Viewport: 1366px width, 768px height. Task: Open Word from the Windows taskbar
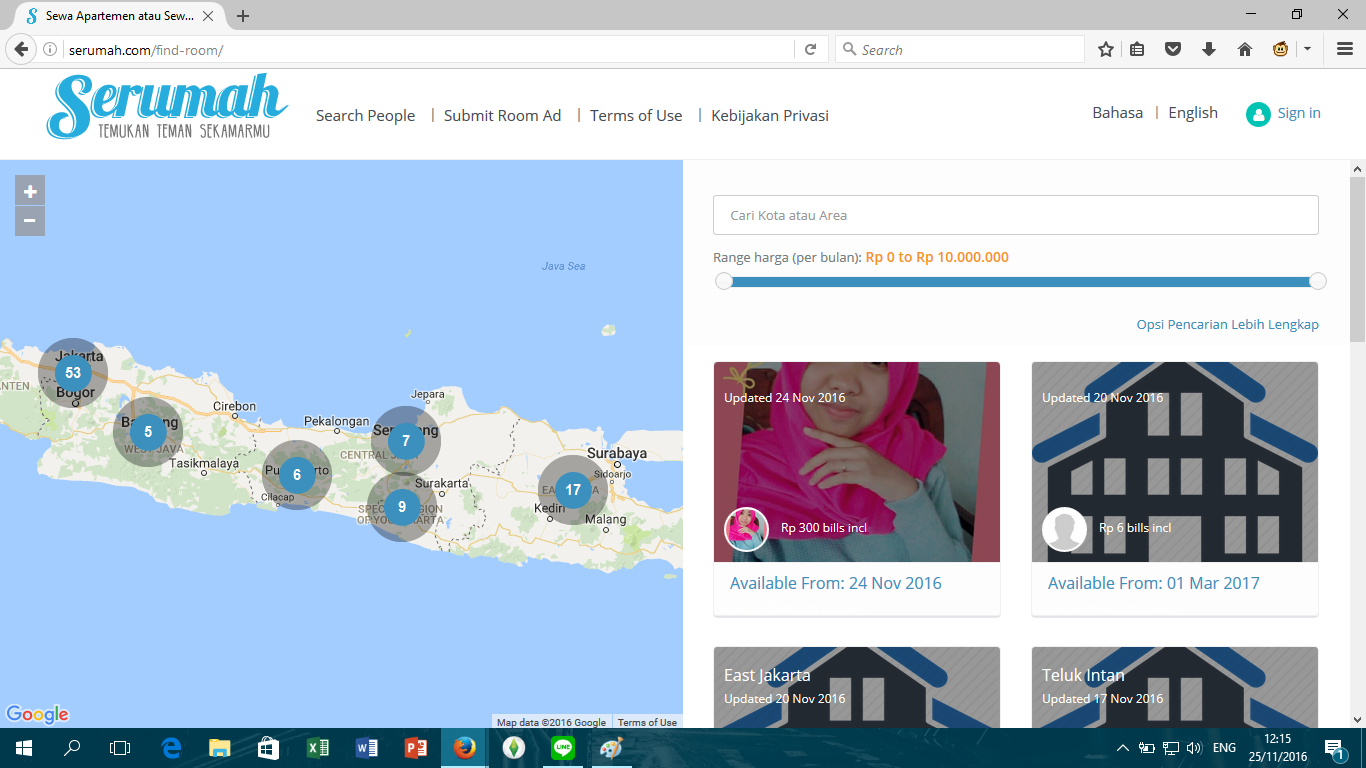367,748
